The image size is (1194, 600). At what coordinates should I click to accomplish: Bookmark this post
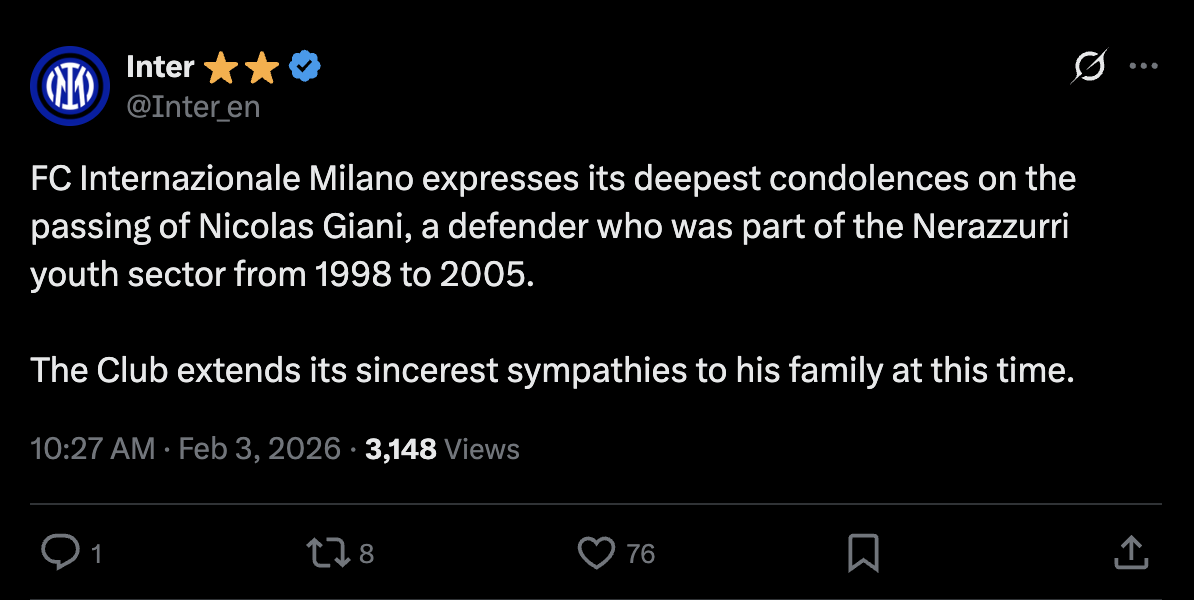click(863, 552)
